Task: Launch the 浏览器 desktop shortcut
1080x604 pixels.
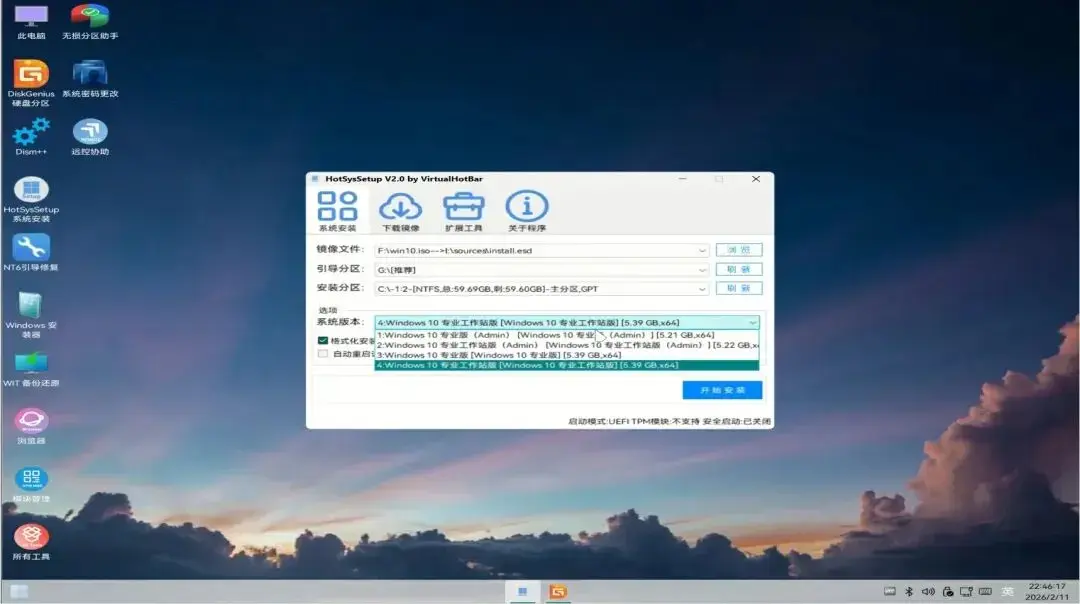Action: click(x=31, y=421)
